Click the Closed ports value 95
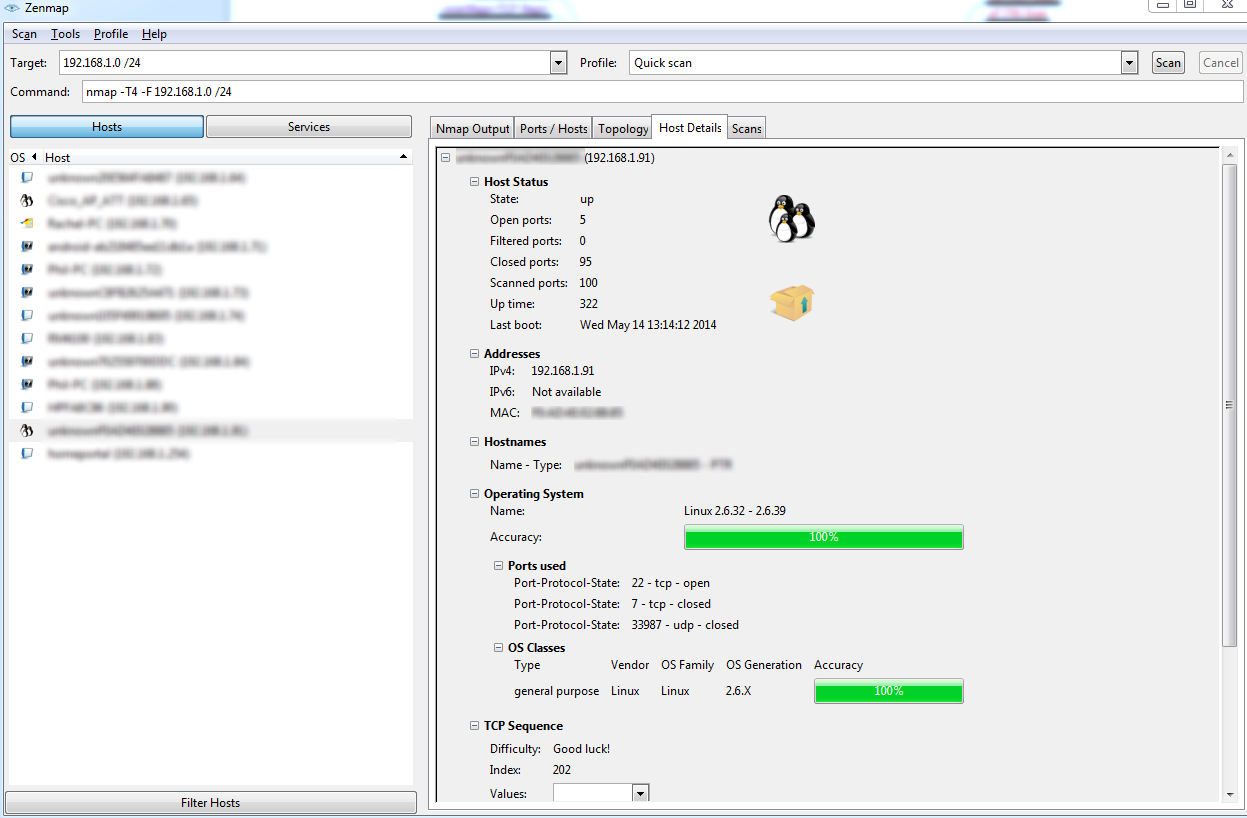The height and width of the screenshot is (818, 1247). (x=586, y=262)
